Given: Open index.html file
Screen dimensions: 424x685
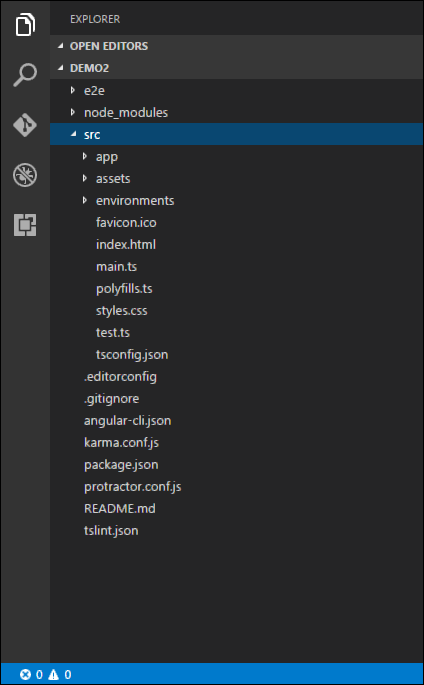Looking at the screenshot, I should click(126, 244).
